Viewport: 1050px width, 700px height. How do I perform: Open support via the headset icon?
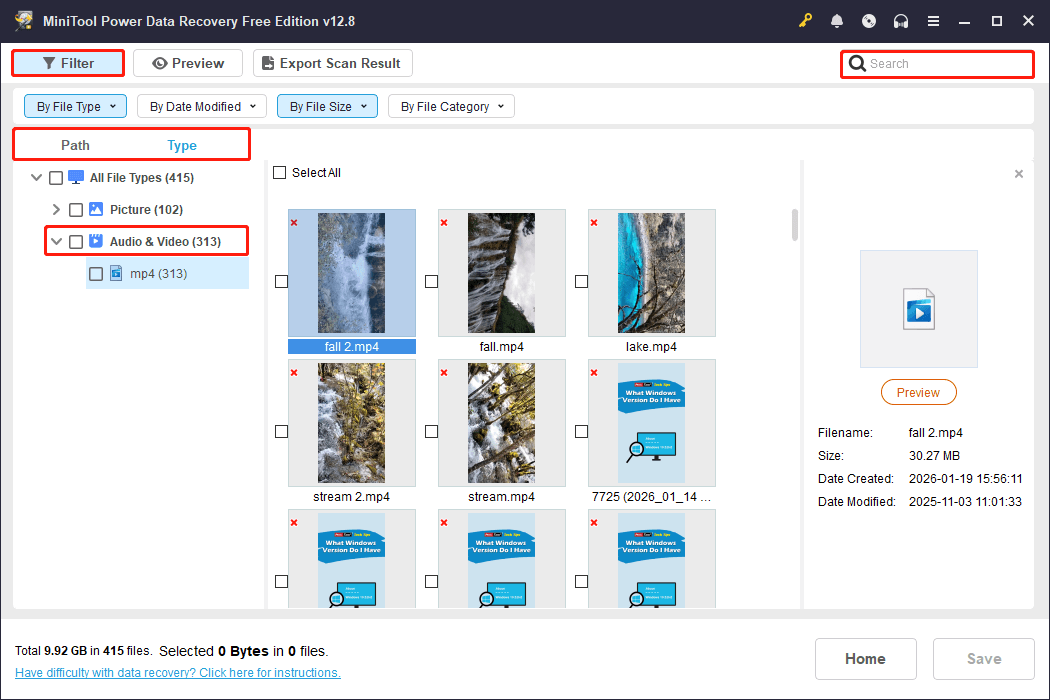[901, 20]
